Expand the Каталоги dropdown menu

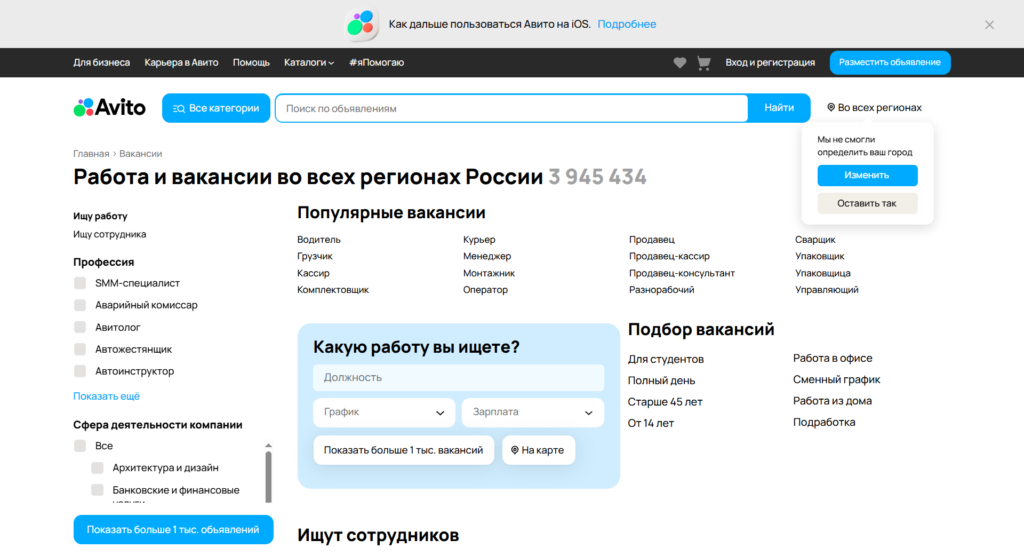tap(309, 63)
